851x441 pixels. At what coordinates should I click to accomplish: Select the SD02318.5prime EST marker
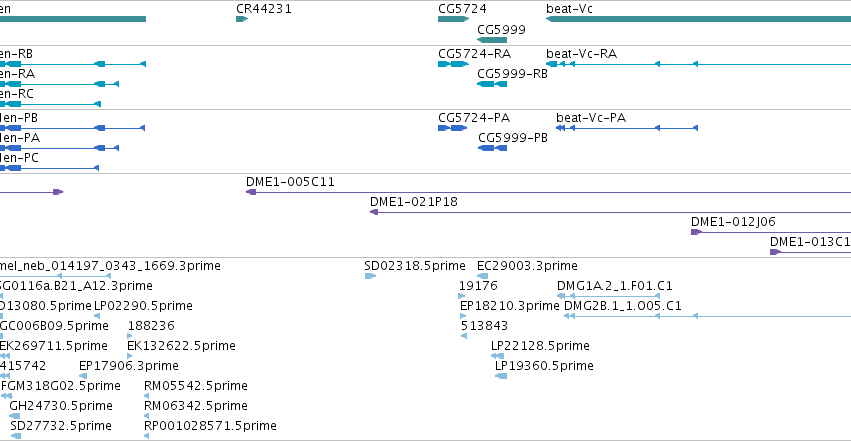(370, 276)
